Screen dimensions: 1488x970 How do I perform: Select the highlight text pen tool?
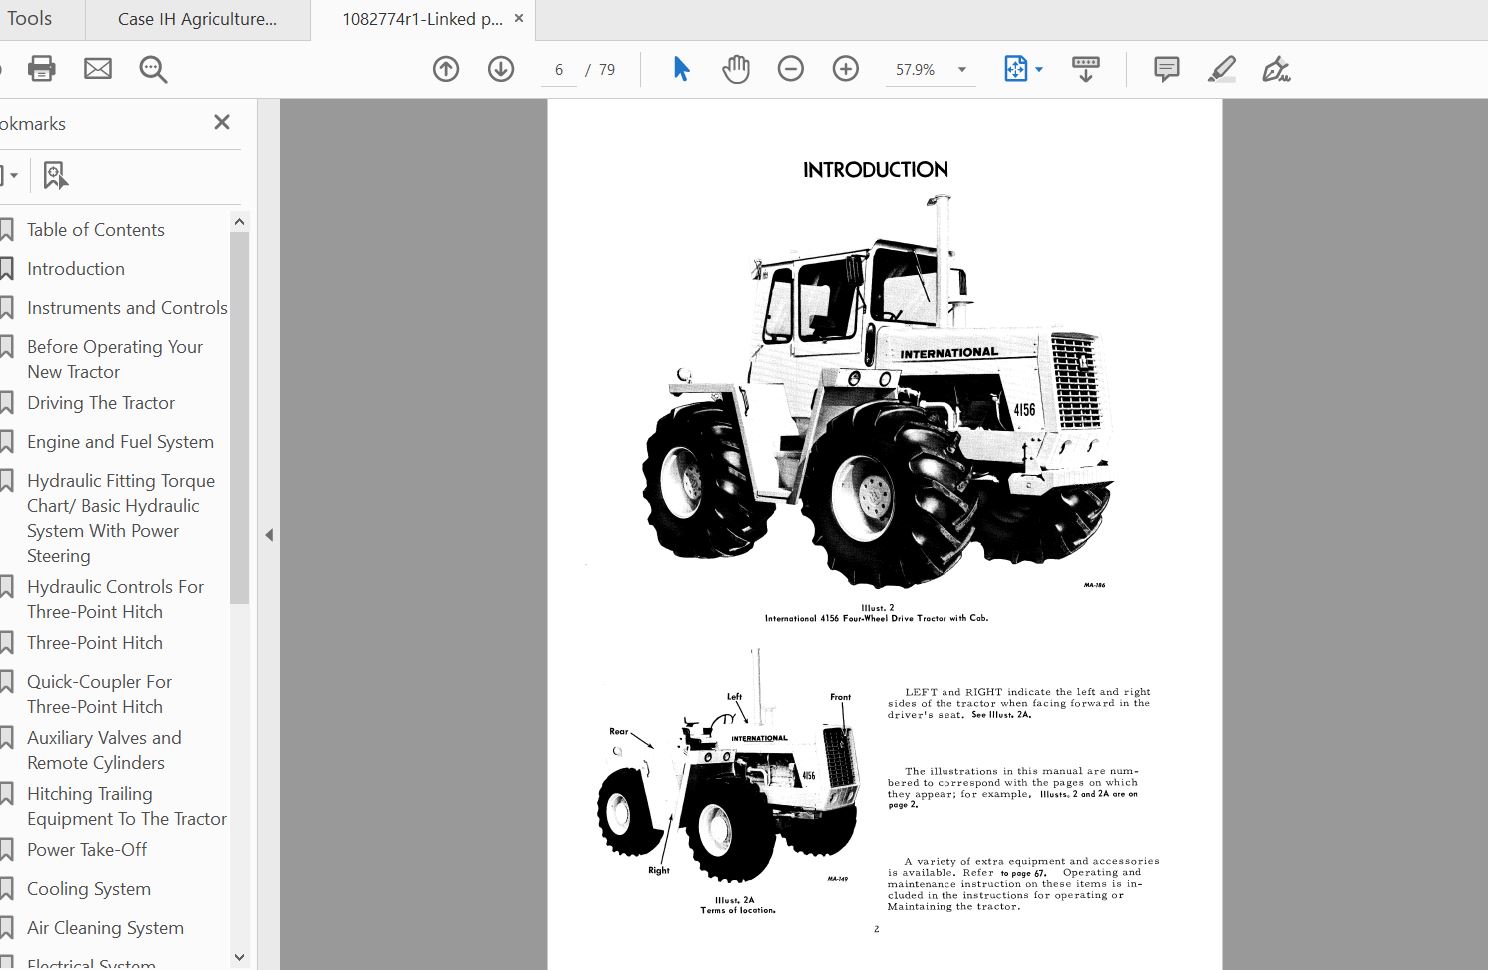click(1221, 69)
